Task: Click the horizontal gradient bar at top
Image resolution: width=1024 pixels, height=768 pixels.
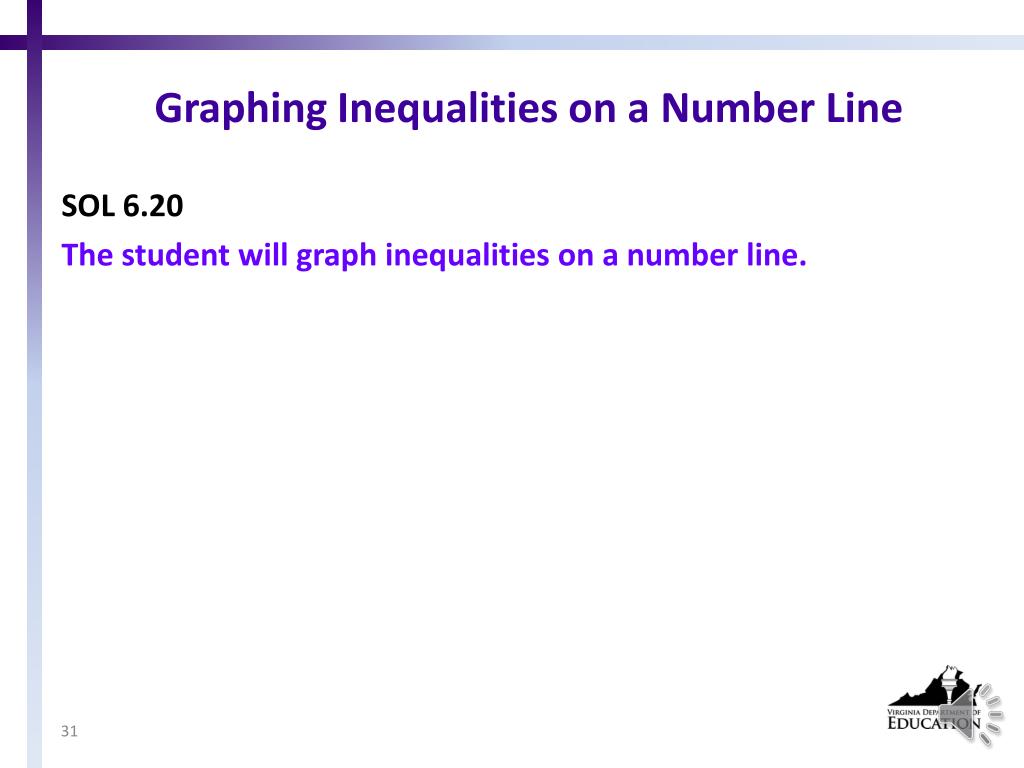Action: pyautogui.click(x=532, y=43)
